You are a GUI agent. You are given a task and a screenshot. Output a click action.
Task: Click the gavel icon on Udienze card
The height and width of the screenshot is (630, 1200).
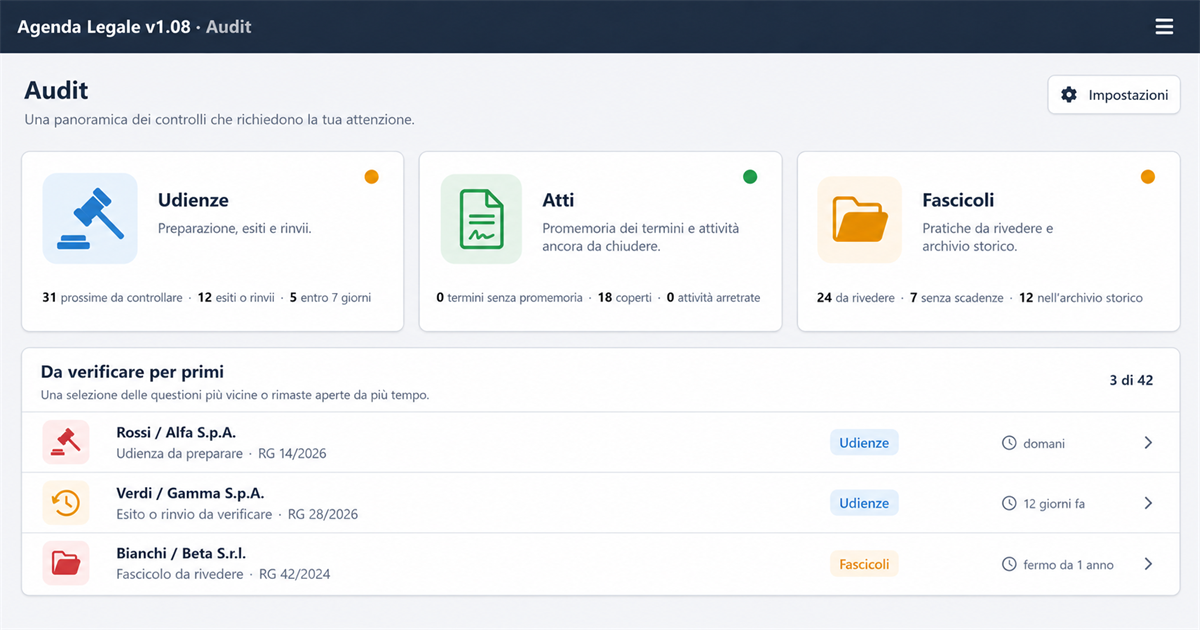pos(90,218)
